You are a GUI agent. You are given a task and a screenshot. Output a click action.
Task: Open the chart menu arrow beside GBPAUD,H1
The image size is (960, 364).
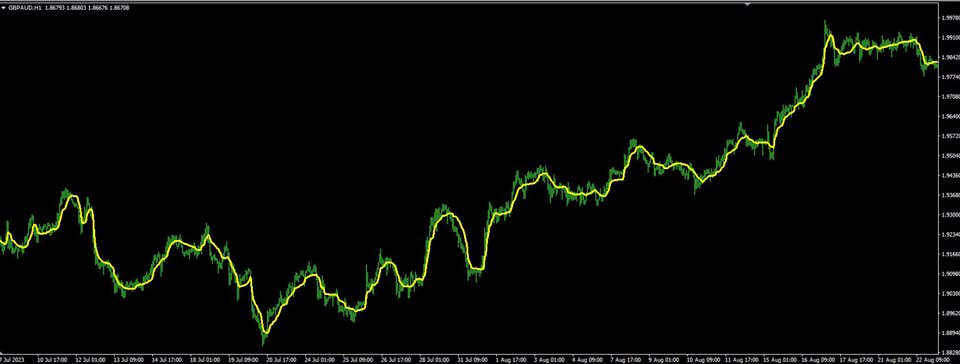(x=4, y=8)
